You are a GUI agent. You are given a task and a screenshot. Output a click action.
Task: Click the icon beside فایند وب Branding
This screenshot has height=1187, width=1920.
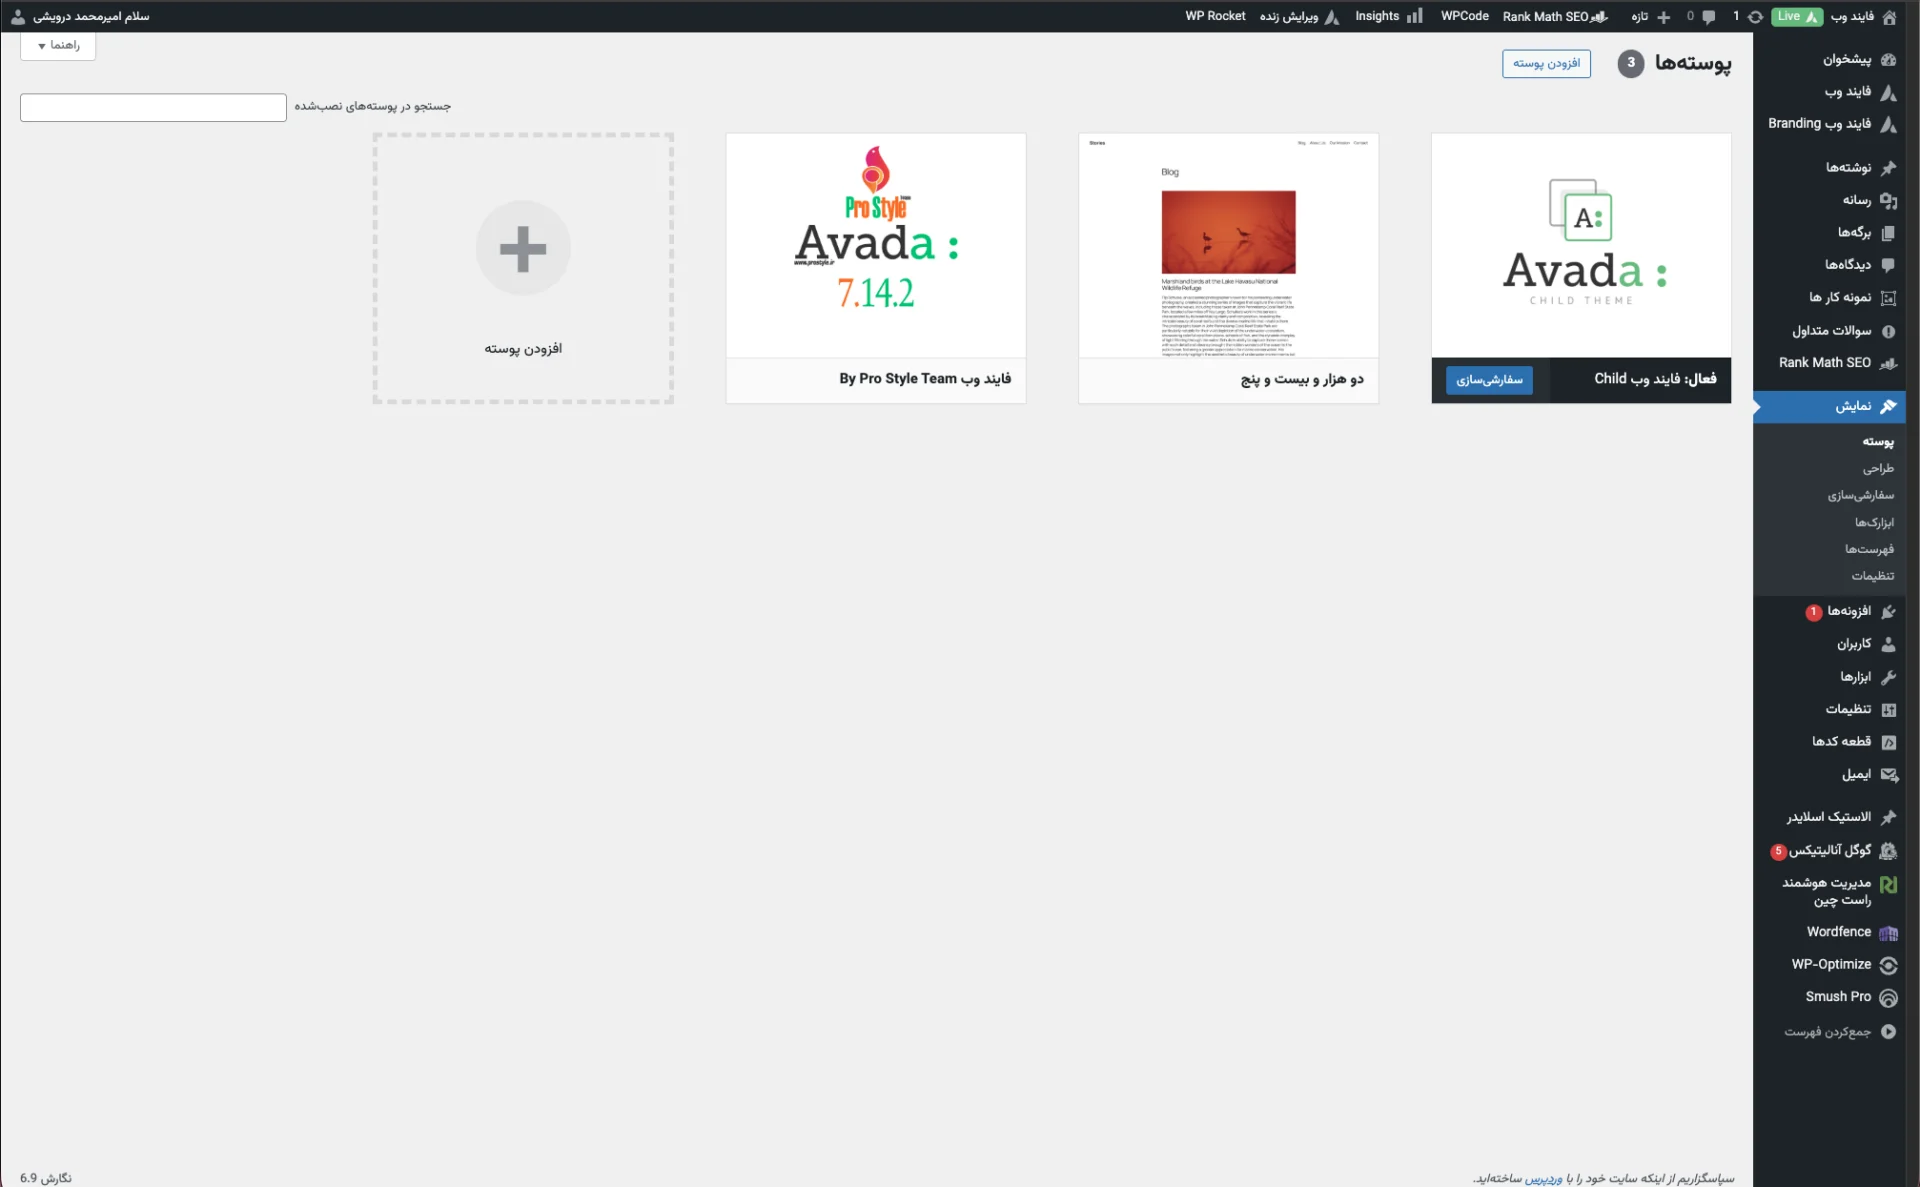coord(1888,124)
